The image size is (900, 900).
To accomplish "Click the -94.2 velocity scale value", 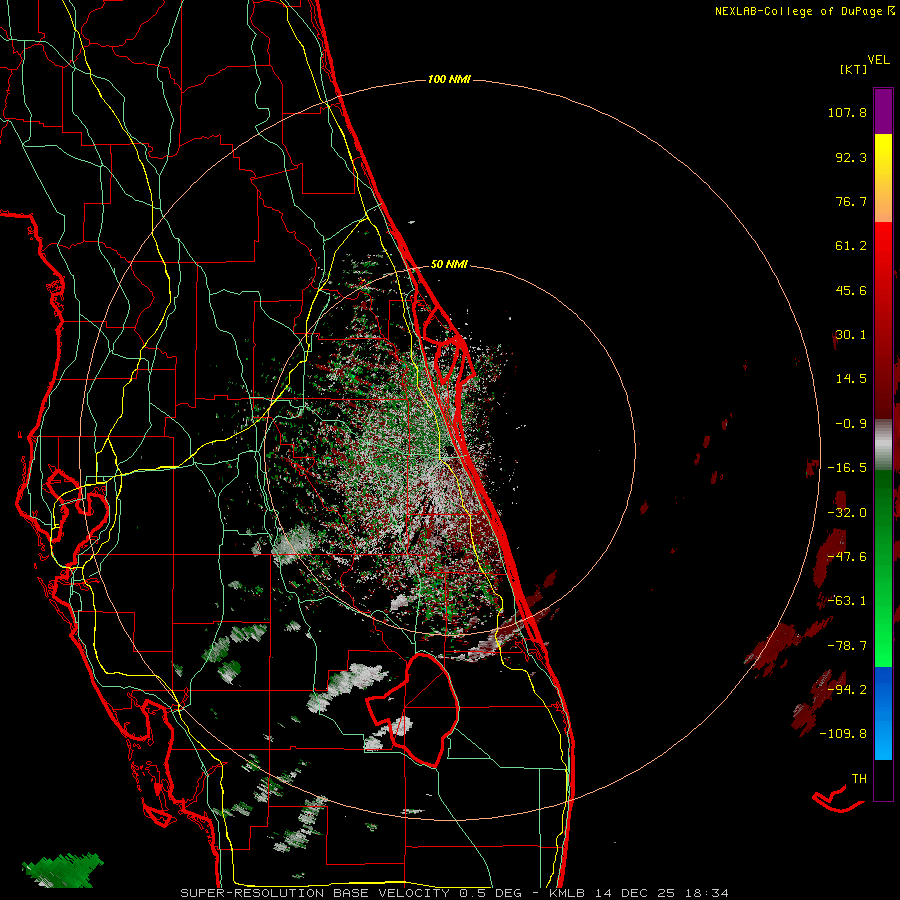I will click(x=847, y=690).
